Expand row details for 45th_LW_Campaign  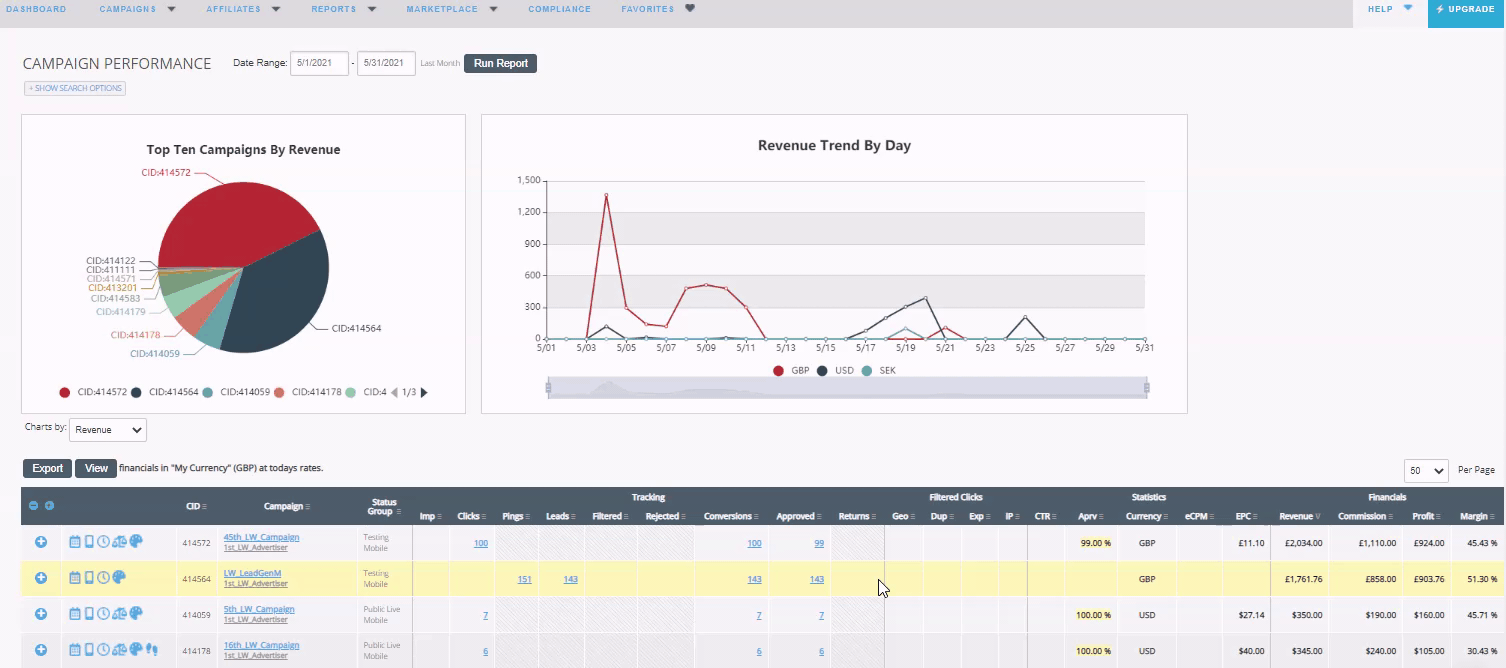41,541
